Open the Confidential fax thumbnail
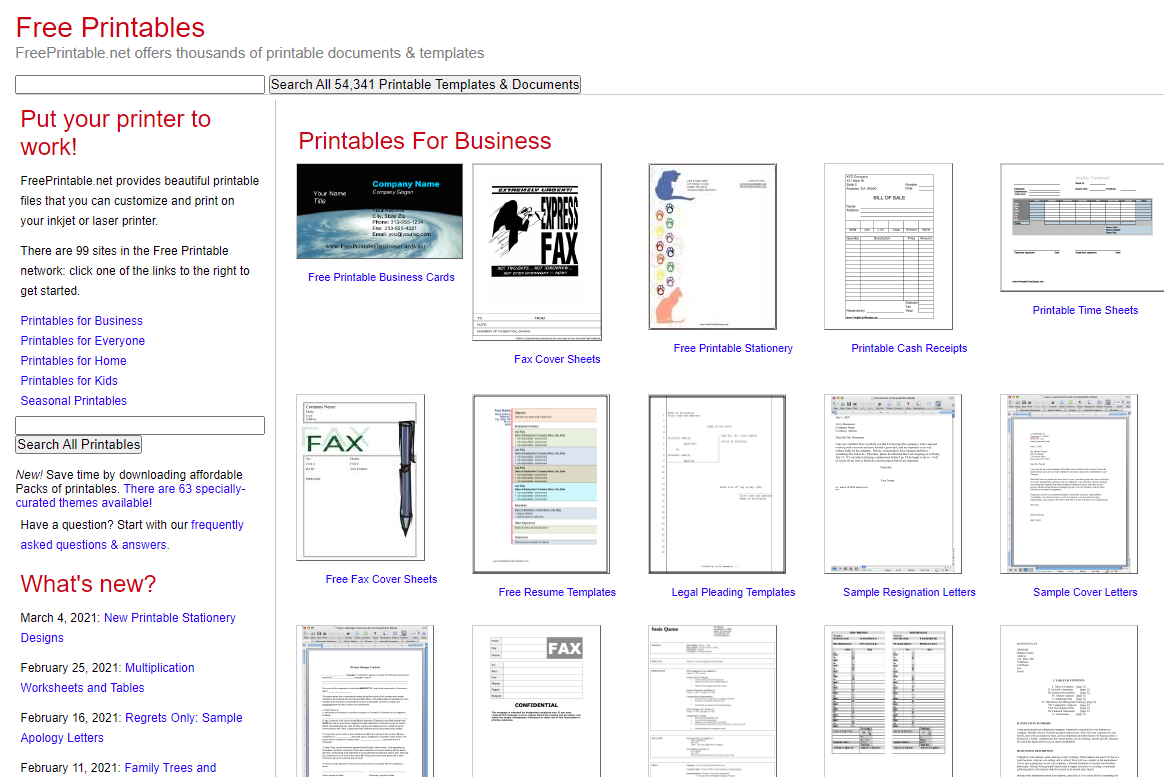The width and height of the screenshot is (1164, 777). 537,700
